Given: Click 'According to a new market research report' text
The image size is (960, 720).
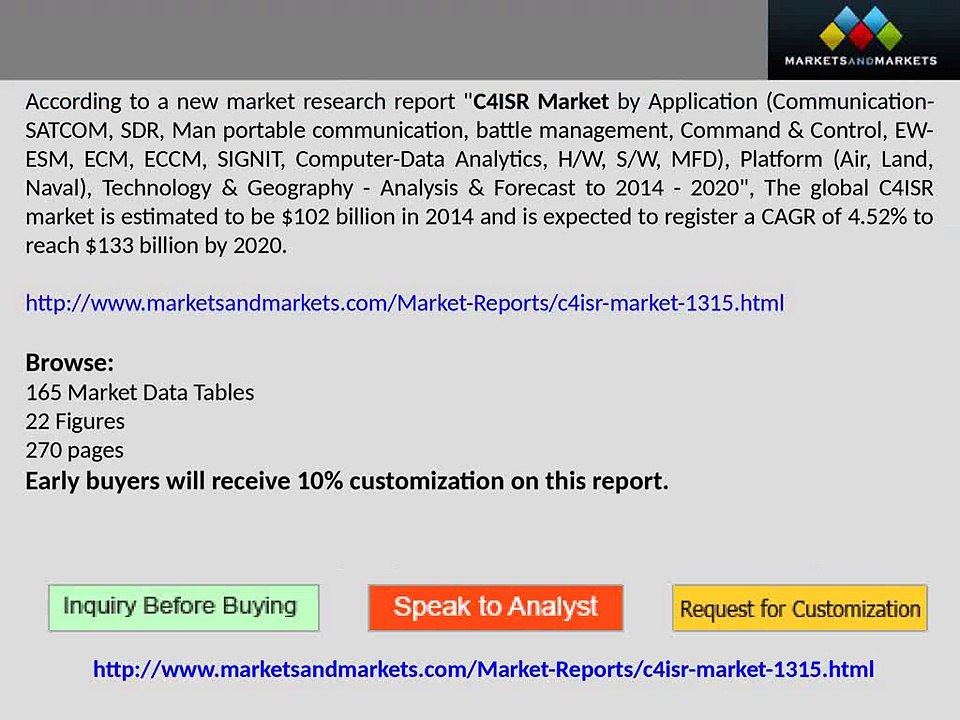Looking at the screenshot, I should pos(241,102).
